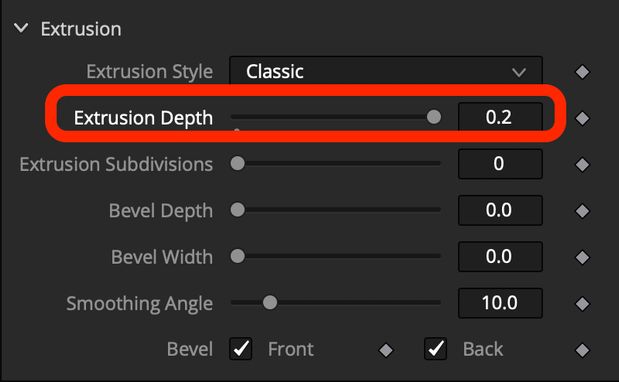Click keyframe diamond for Extrusion Subdivisions
The height and width of the screenshot is (382, 619).
click(x=582, y=165)
